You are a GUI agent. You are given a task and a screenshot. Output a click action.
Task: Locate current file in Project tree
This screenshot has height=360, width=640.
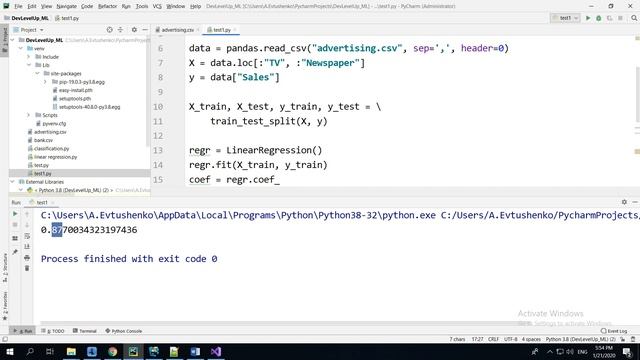coord(109,30)
